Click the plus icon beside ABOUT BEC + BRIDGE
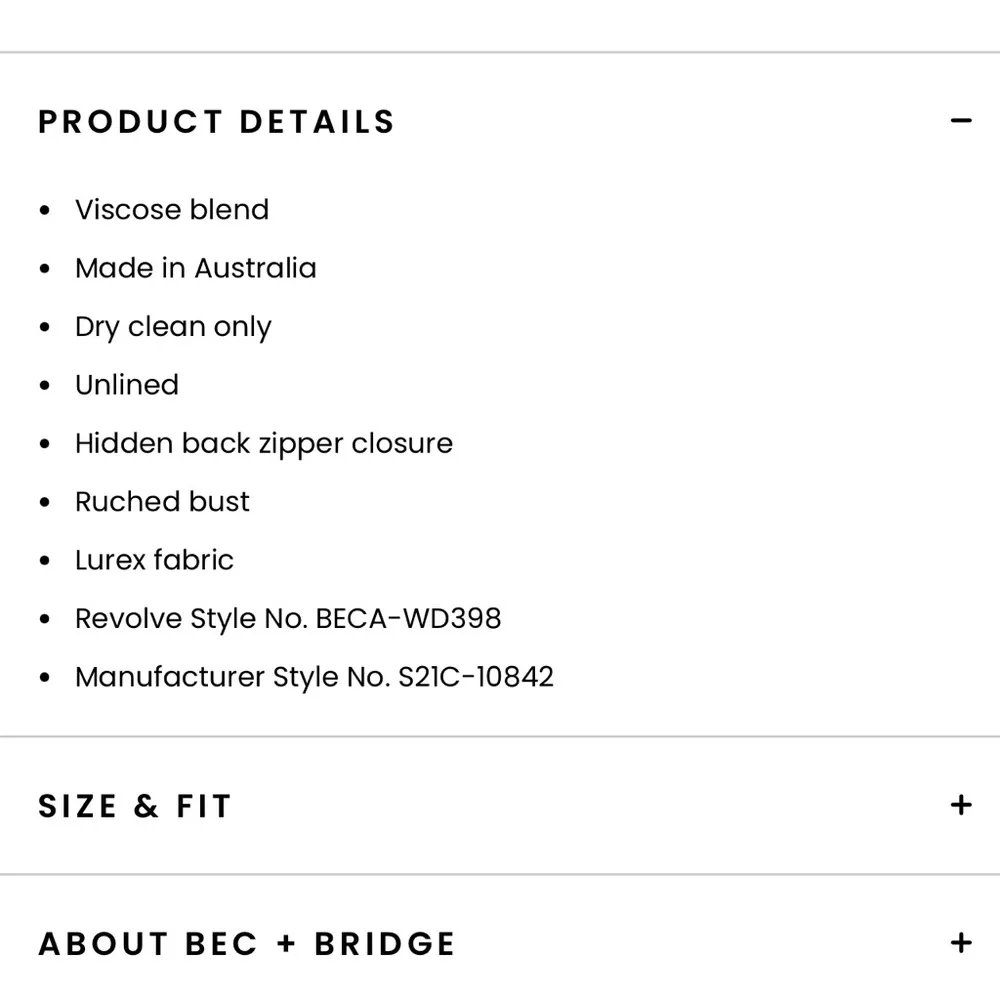Screen dimensions: 1000x1000 [961, 942]
